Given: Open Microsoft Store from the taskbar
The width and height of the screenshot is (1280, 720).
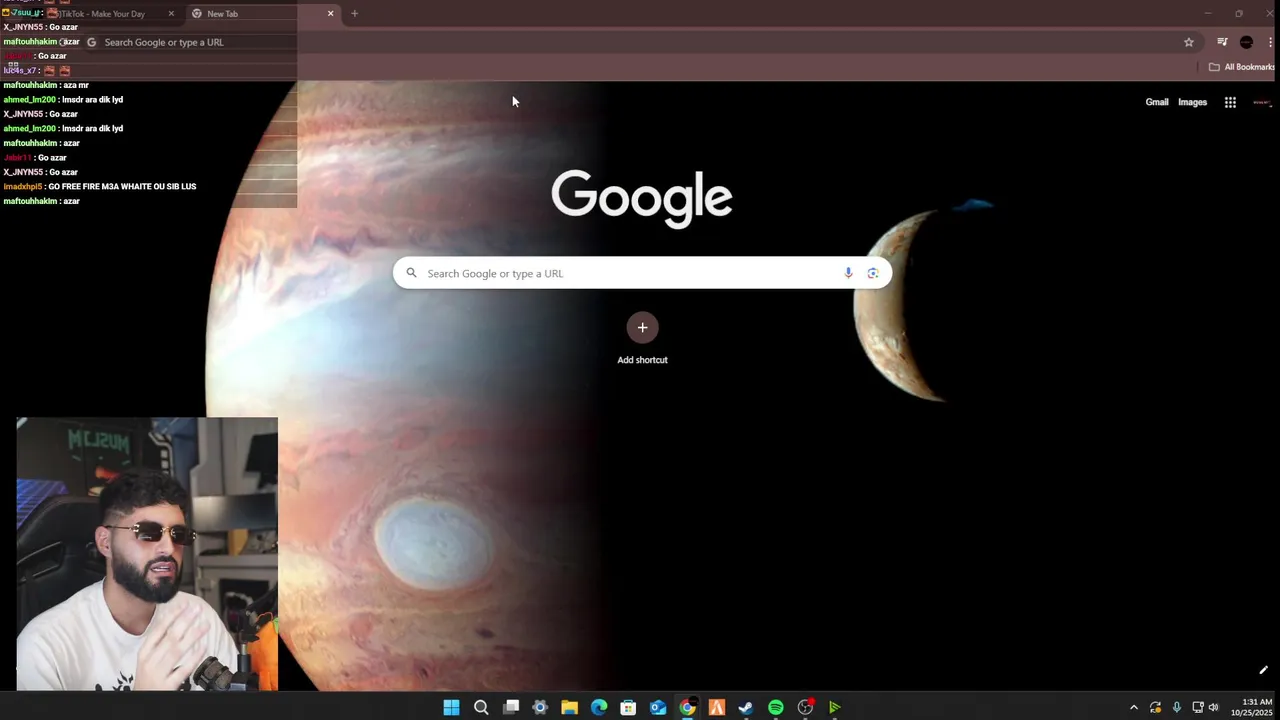Looking at the screenshot, I should [x=628, y=708].
